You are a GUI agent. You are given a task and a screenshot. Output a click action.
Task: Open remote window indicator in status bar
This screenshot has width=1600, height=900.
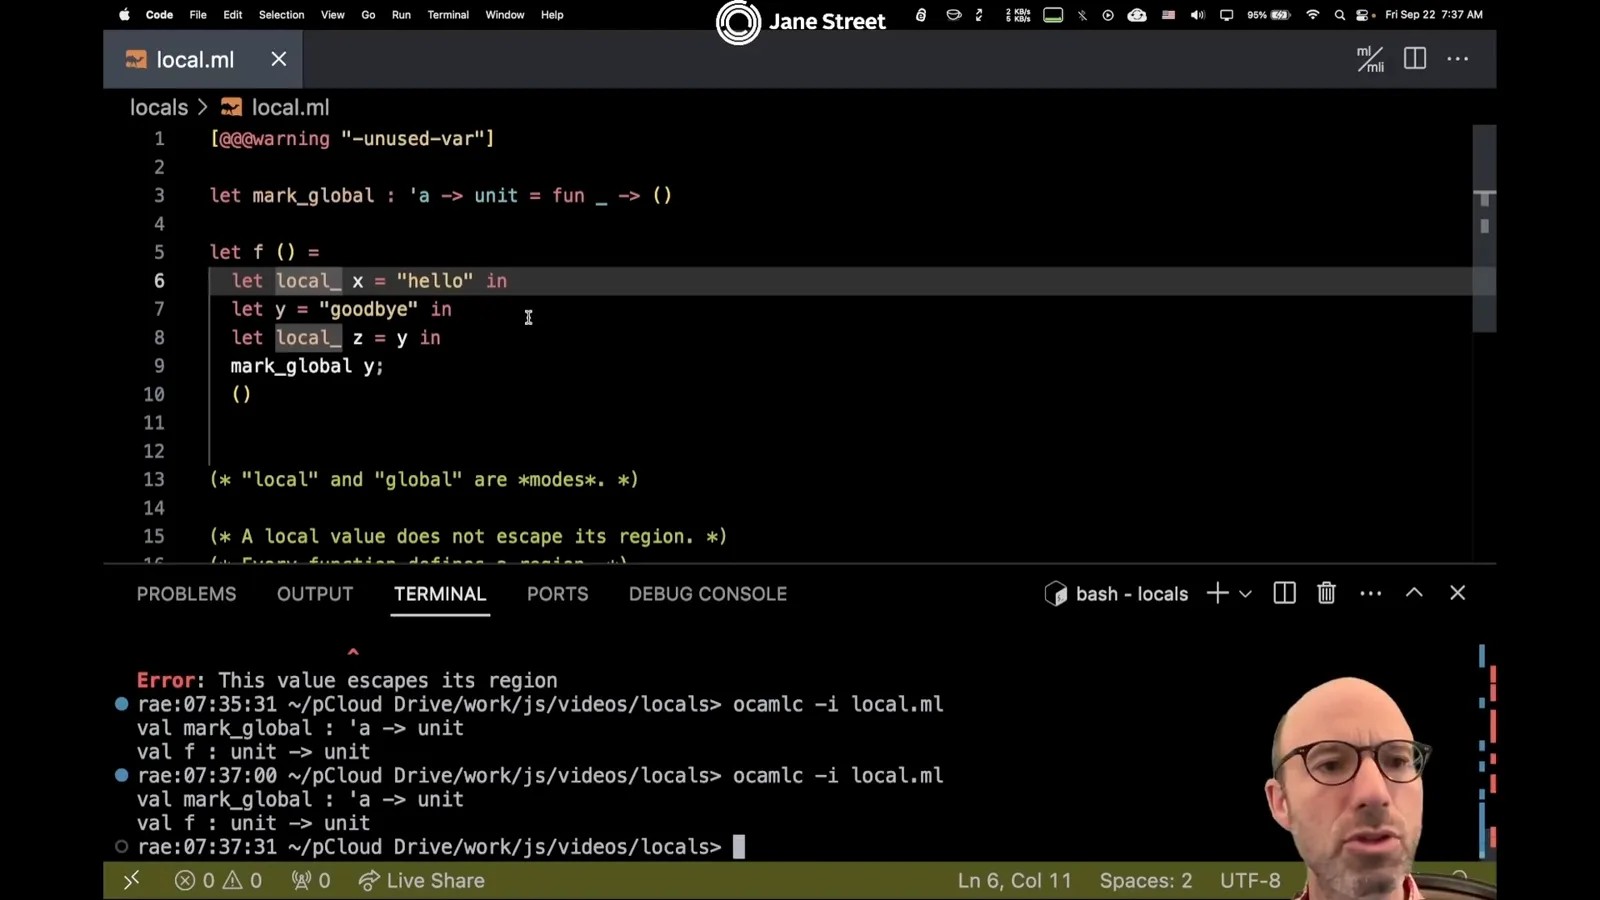[131, 881]
